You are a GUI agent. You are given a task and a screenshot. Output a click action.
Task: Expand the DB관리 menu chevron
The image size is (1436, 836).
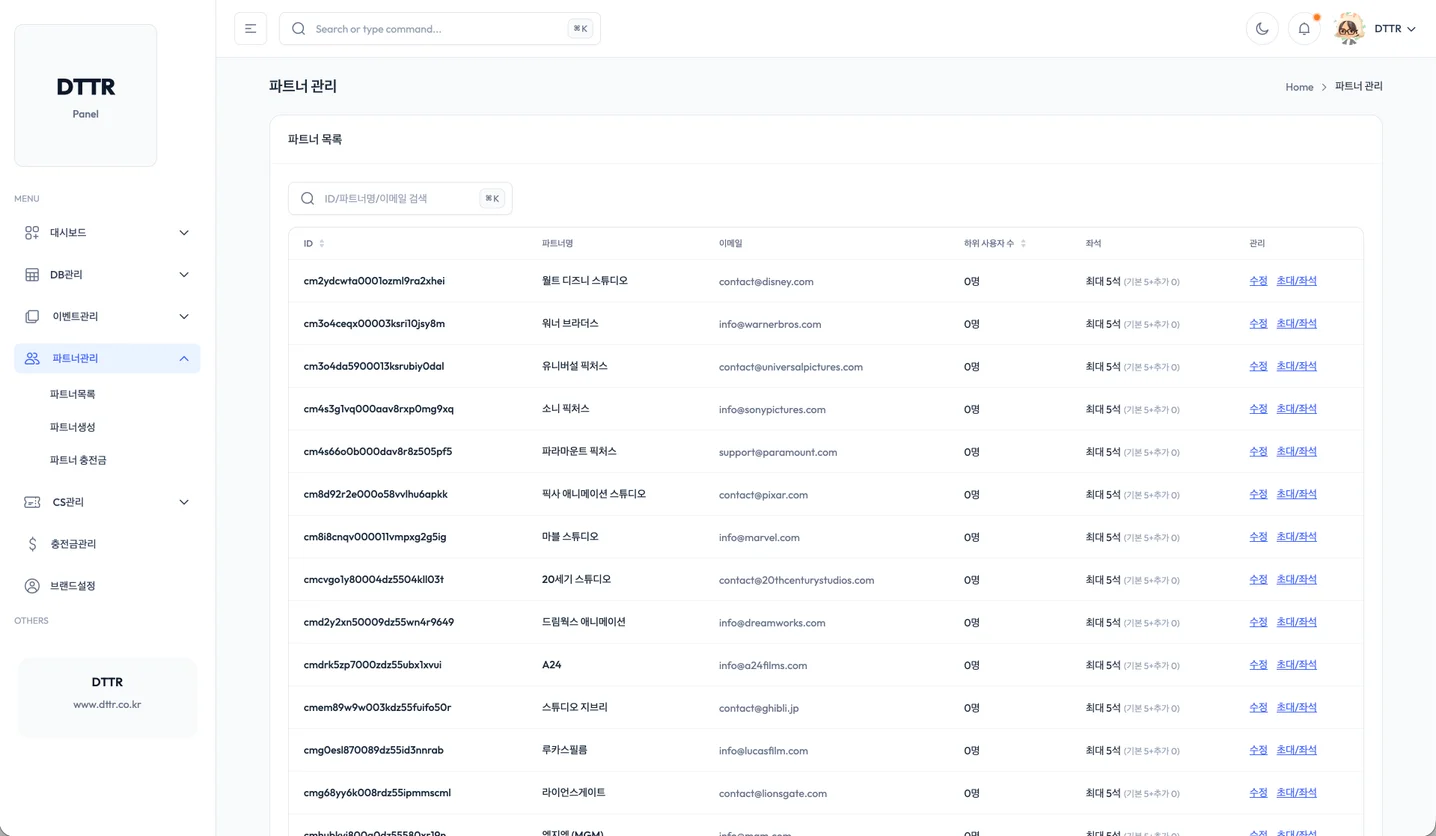(184, 275)
